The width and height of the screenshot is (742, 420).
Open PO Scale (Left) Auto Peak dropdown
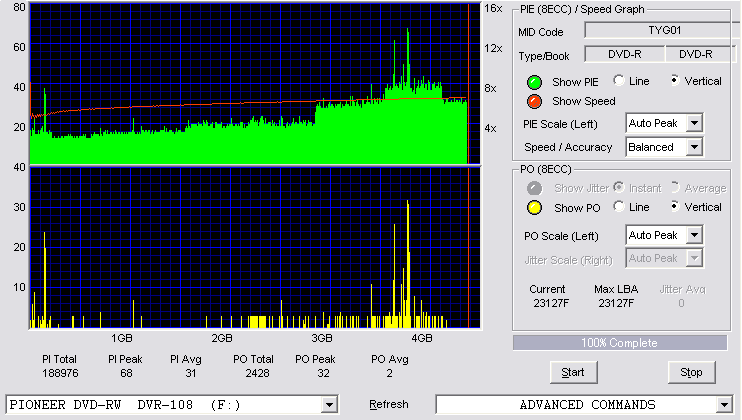click(x=694, y=235)
